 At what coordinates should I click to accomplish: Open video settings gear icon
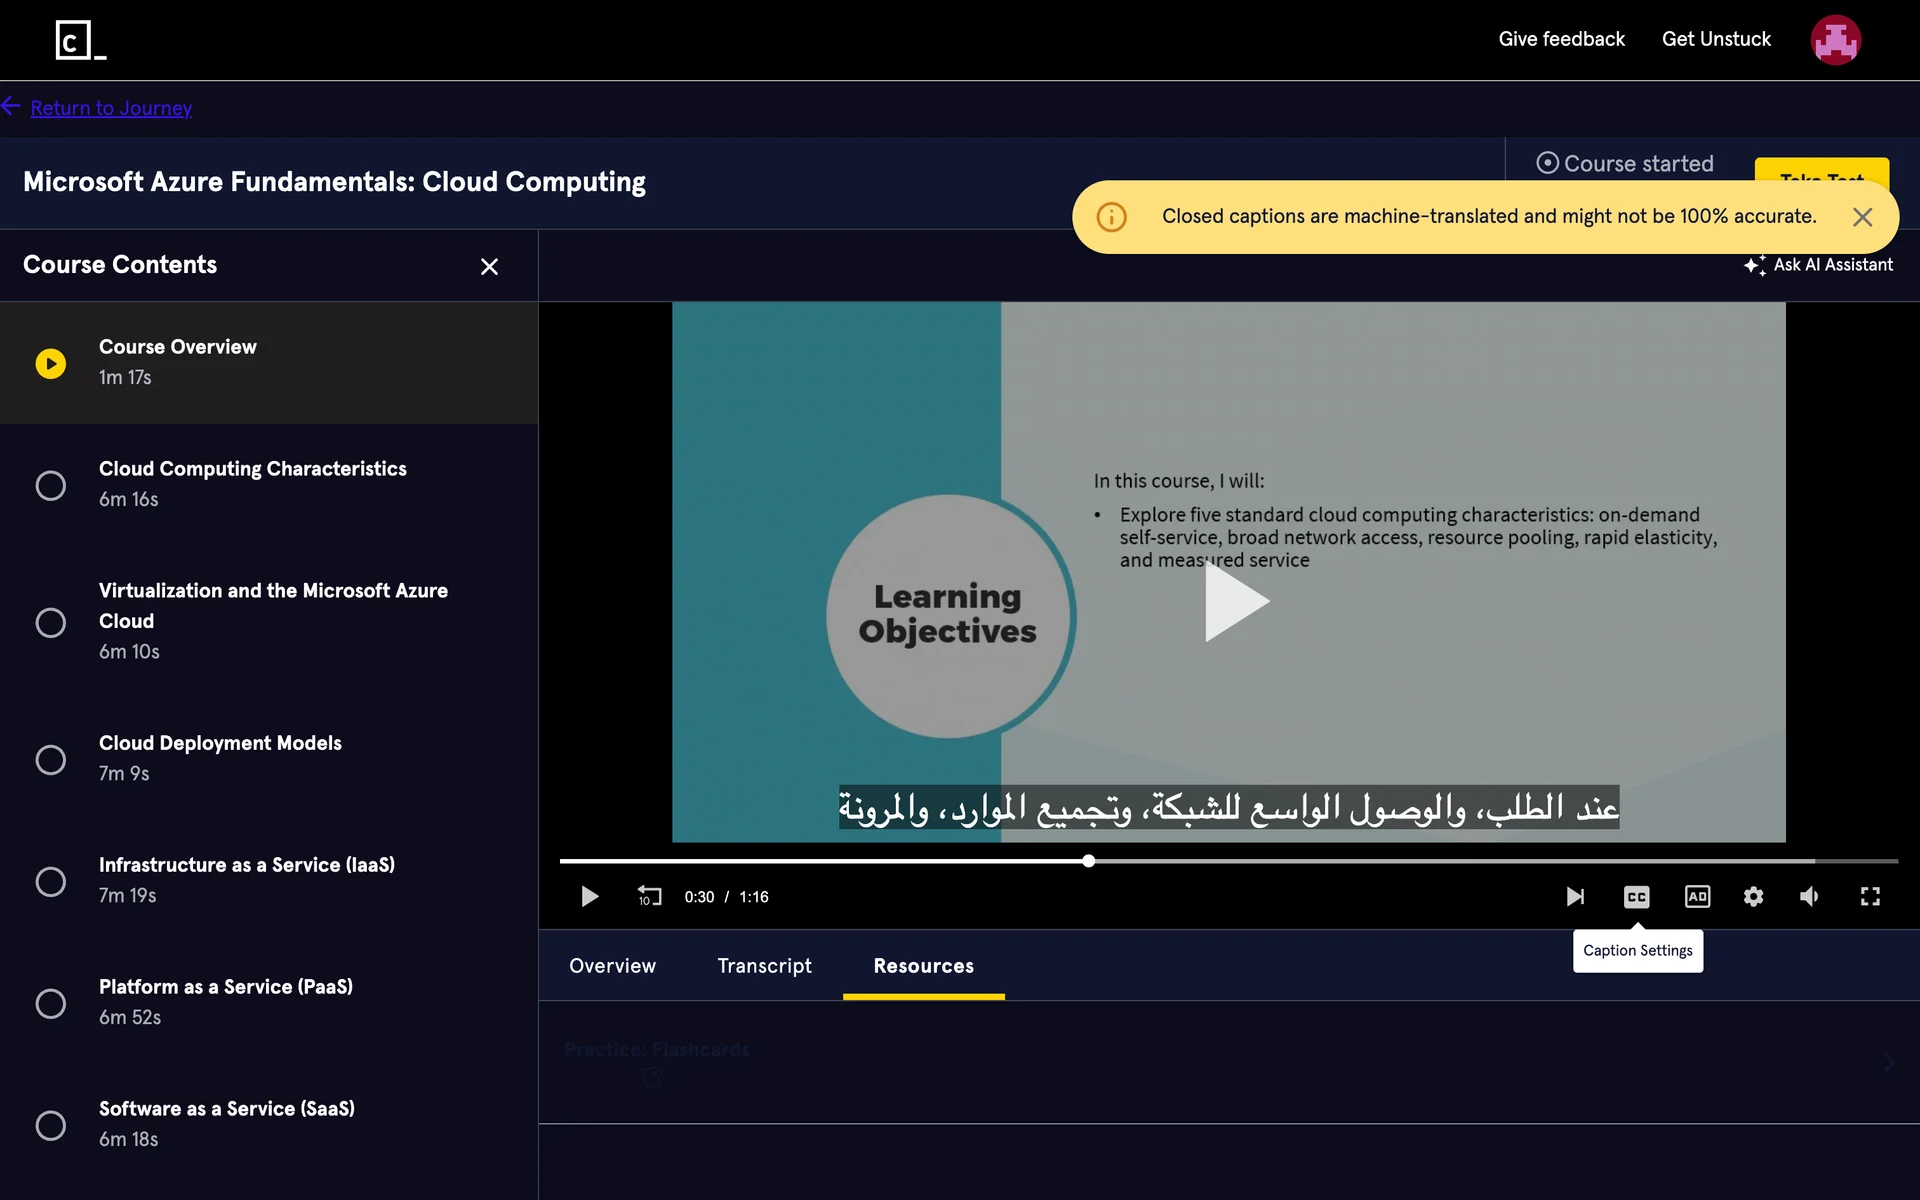1753,896
